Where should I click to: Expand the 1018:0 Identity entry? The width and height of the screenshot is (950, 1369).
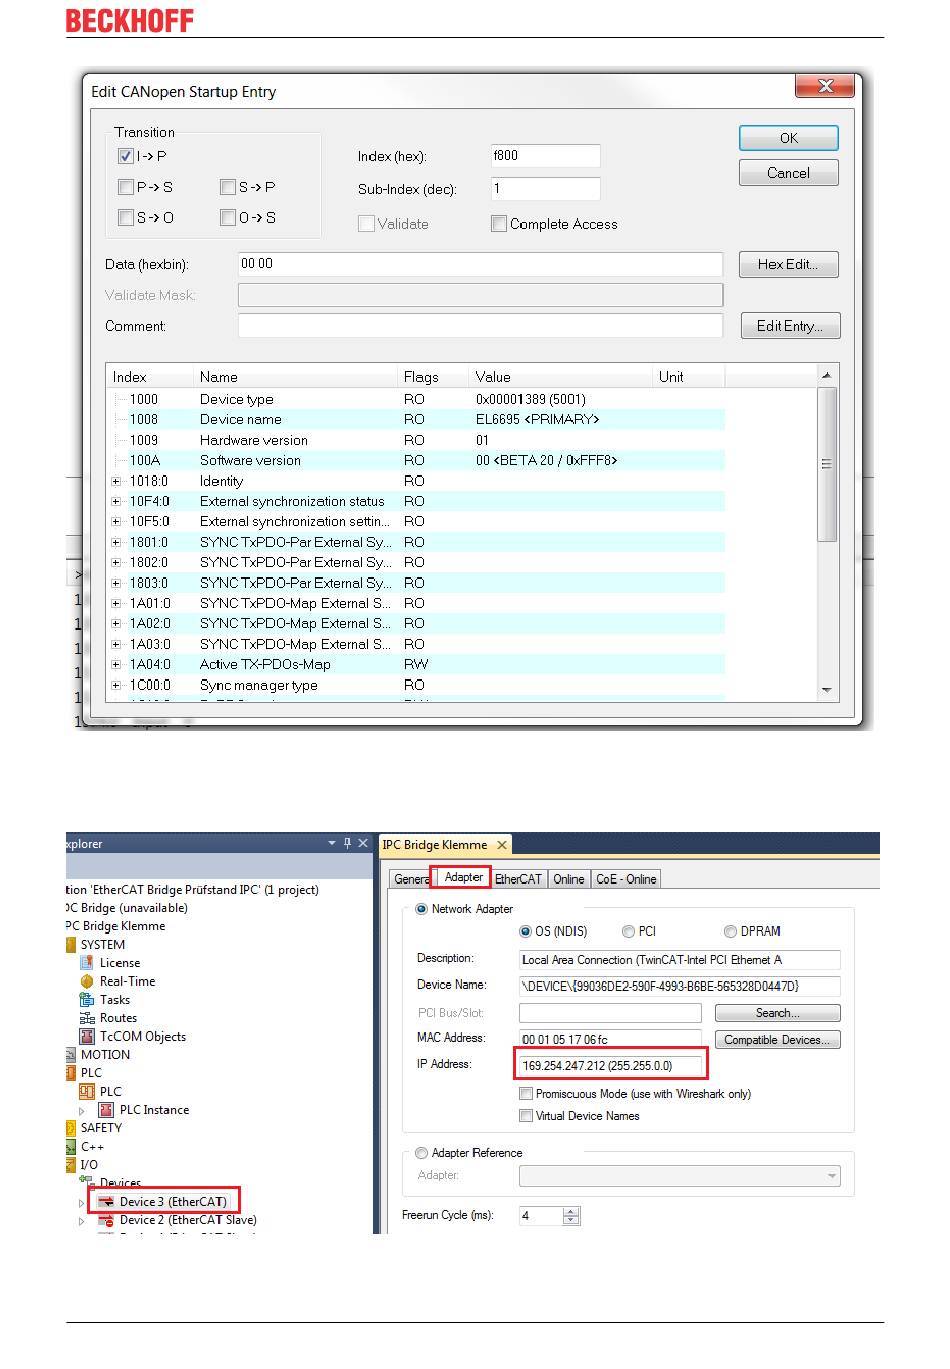[x=117, y=481]
